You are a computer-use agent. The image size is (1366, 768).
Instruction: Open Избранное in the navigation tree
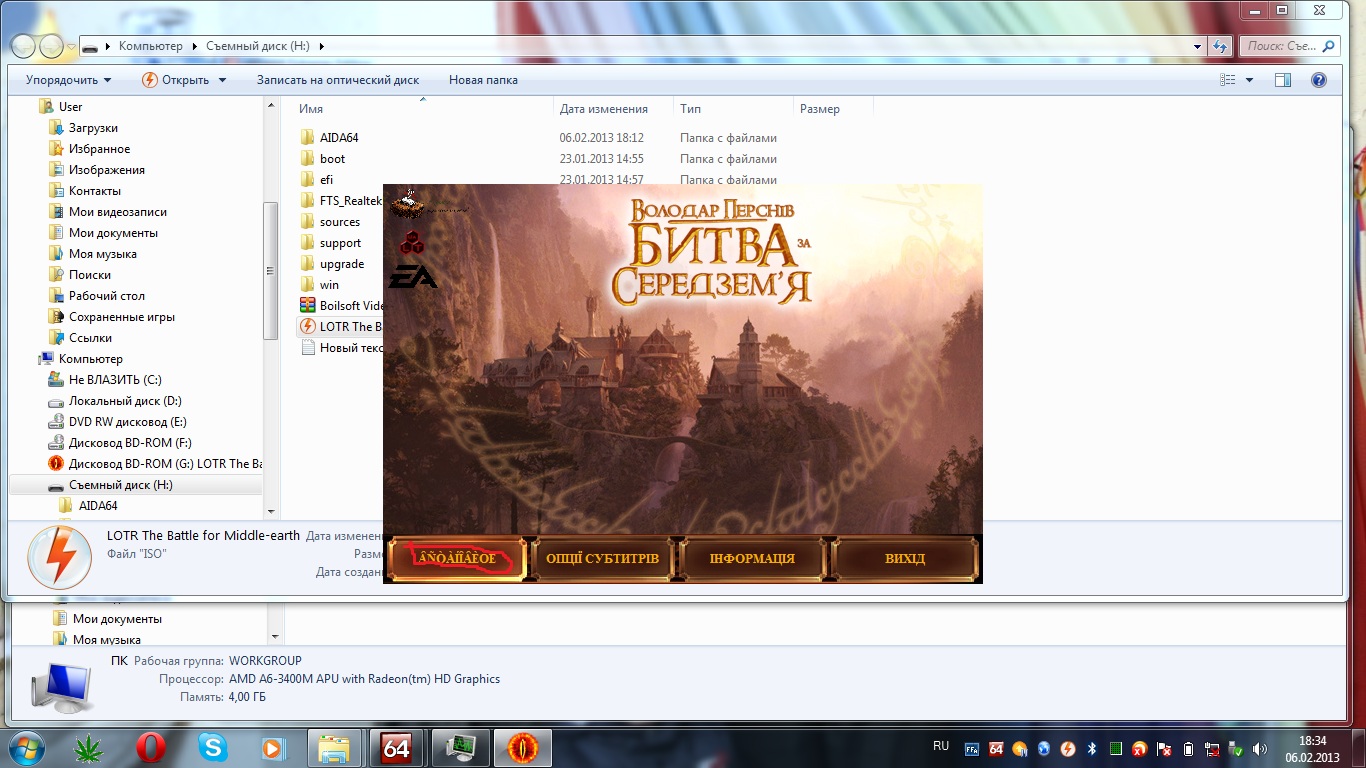coord(99,149)
